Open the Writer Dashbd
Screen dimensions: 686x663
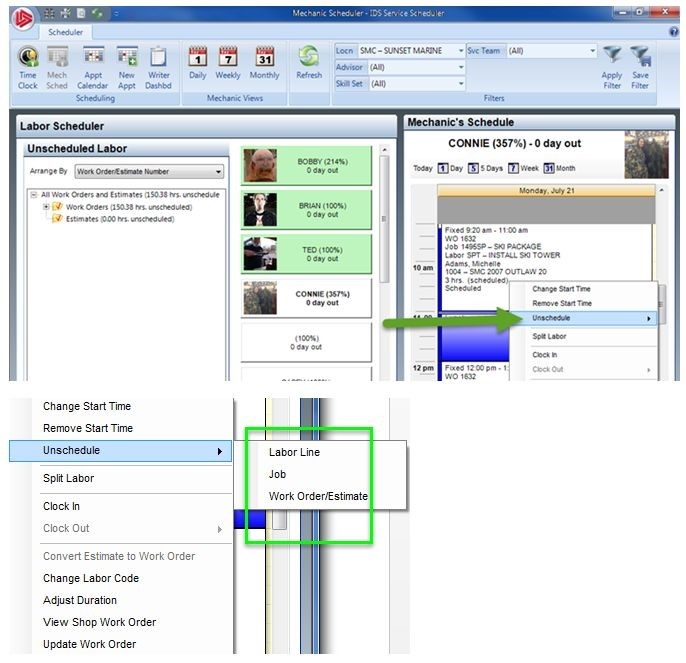pyautogui.click(x=158, y=68)
